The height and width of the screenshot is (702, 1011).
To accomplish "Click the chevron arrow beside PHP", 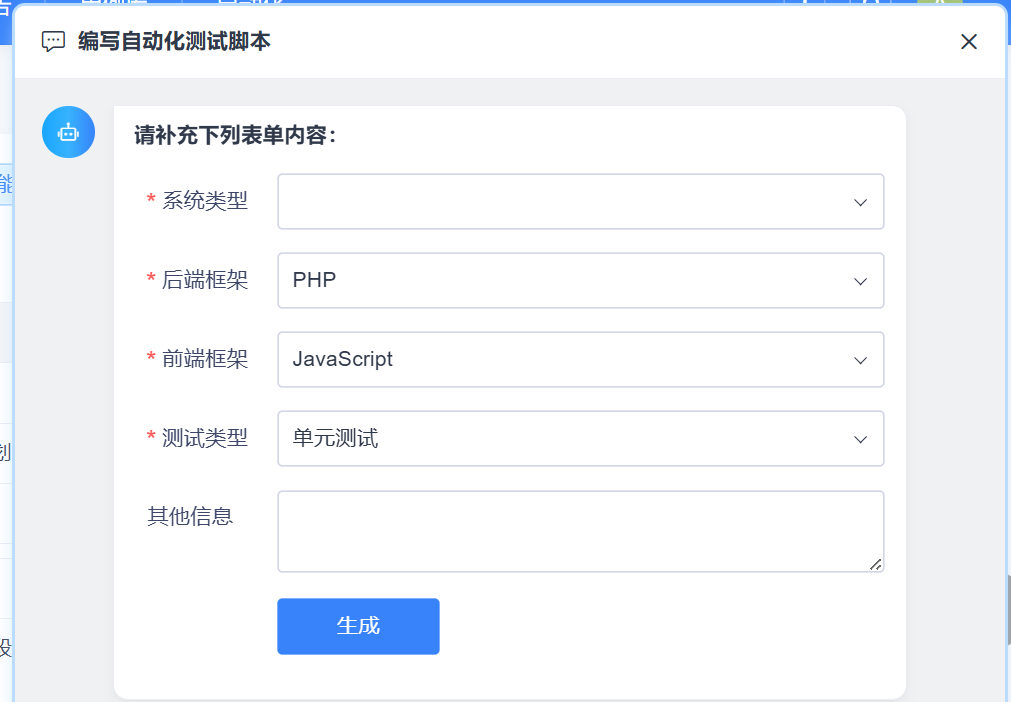I will 860,281.
